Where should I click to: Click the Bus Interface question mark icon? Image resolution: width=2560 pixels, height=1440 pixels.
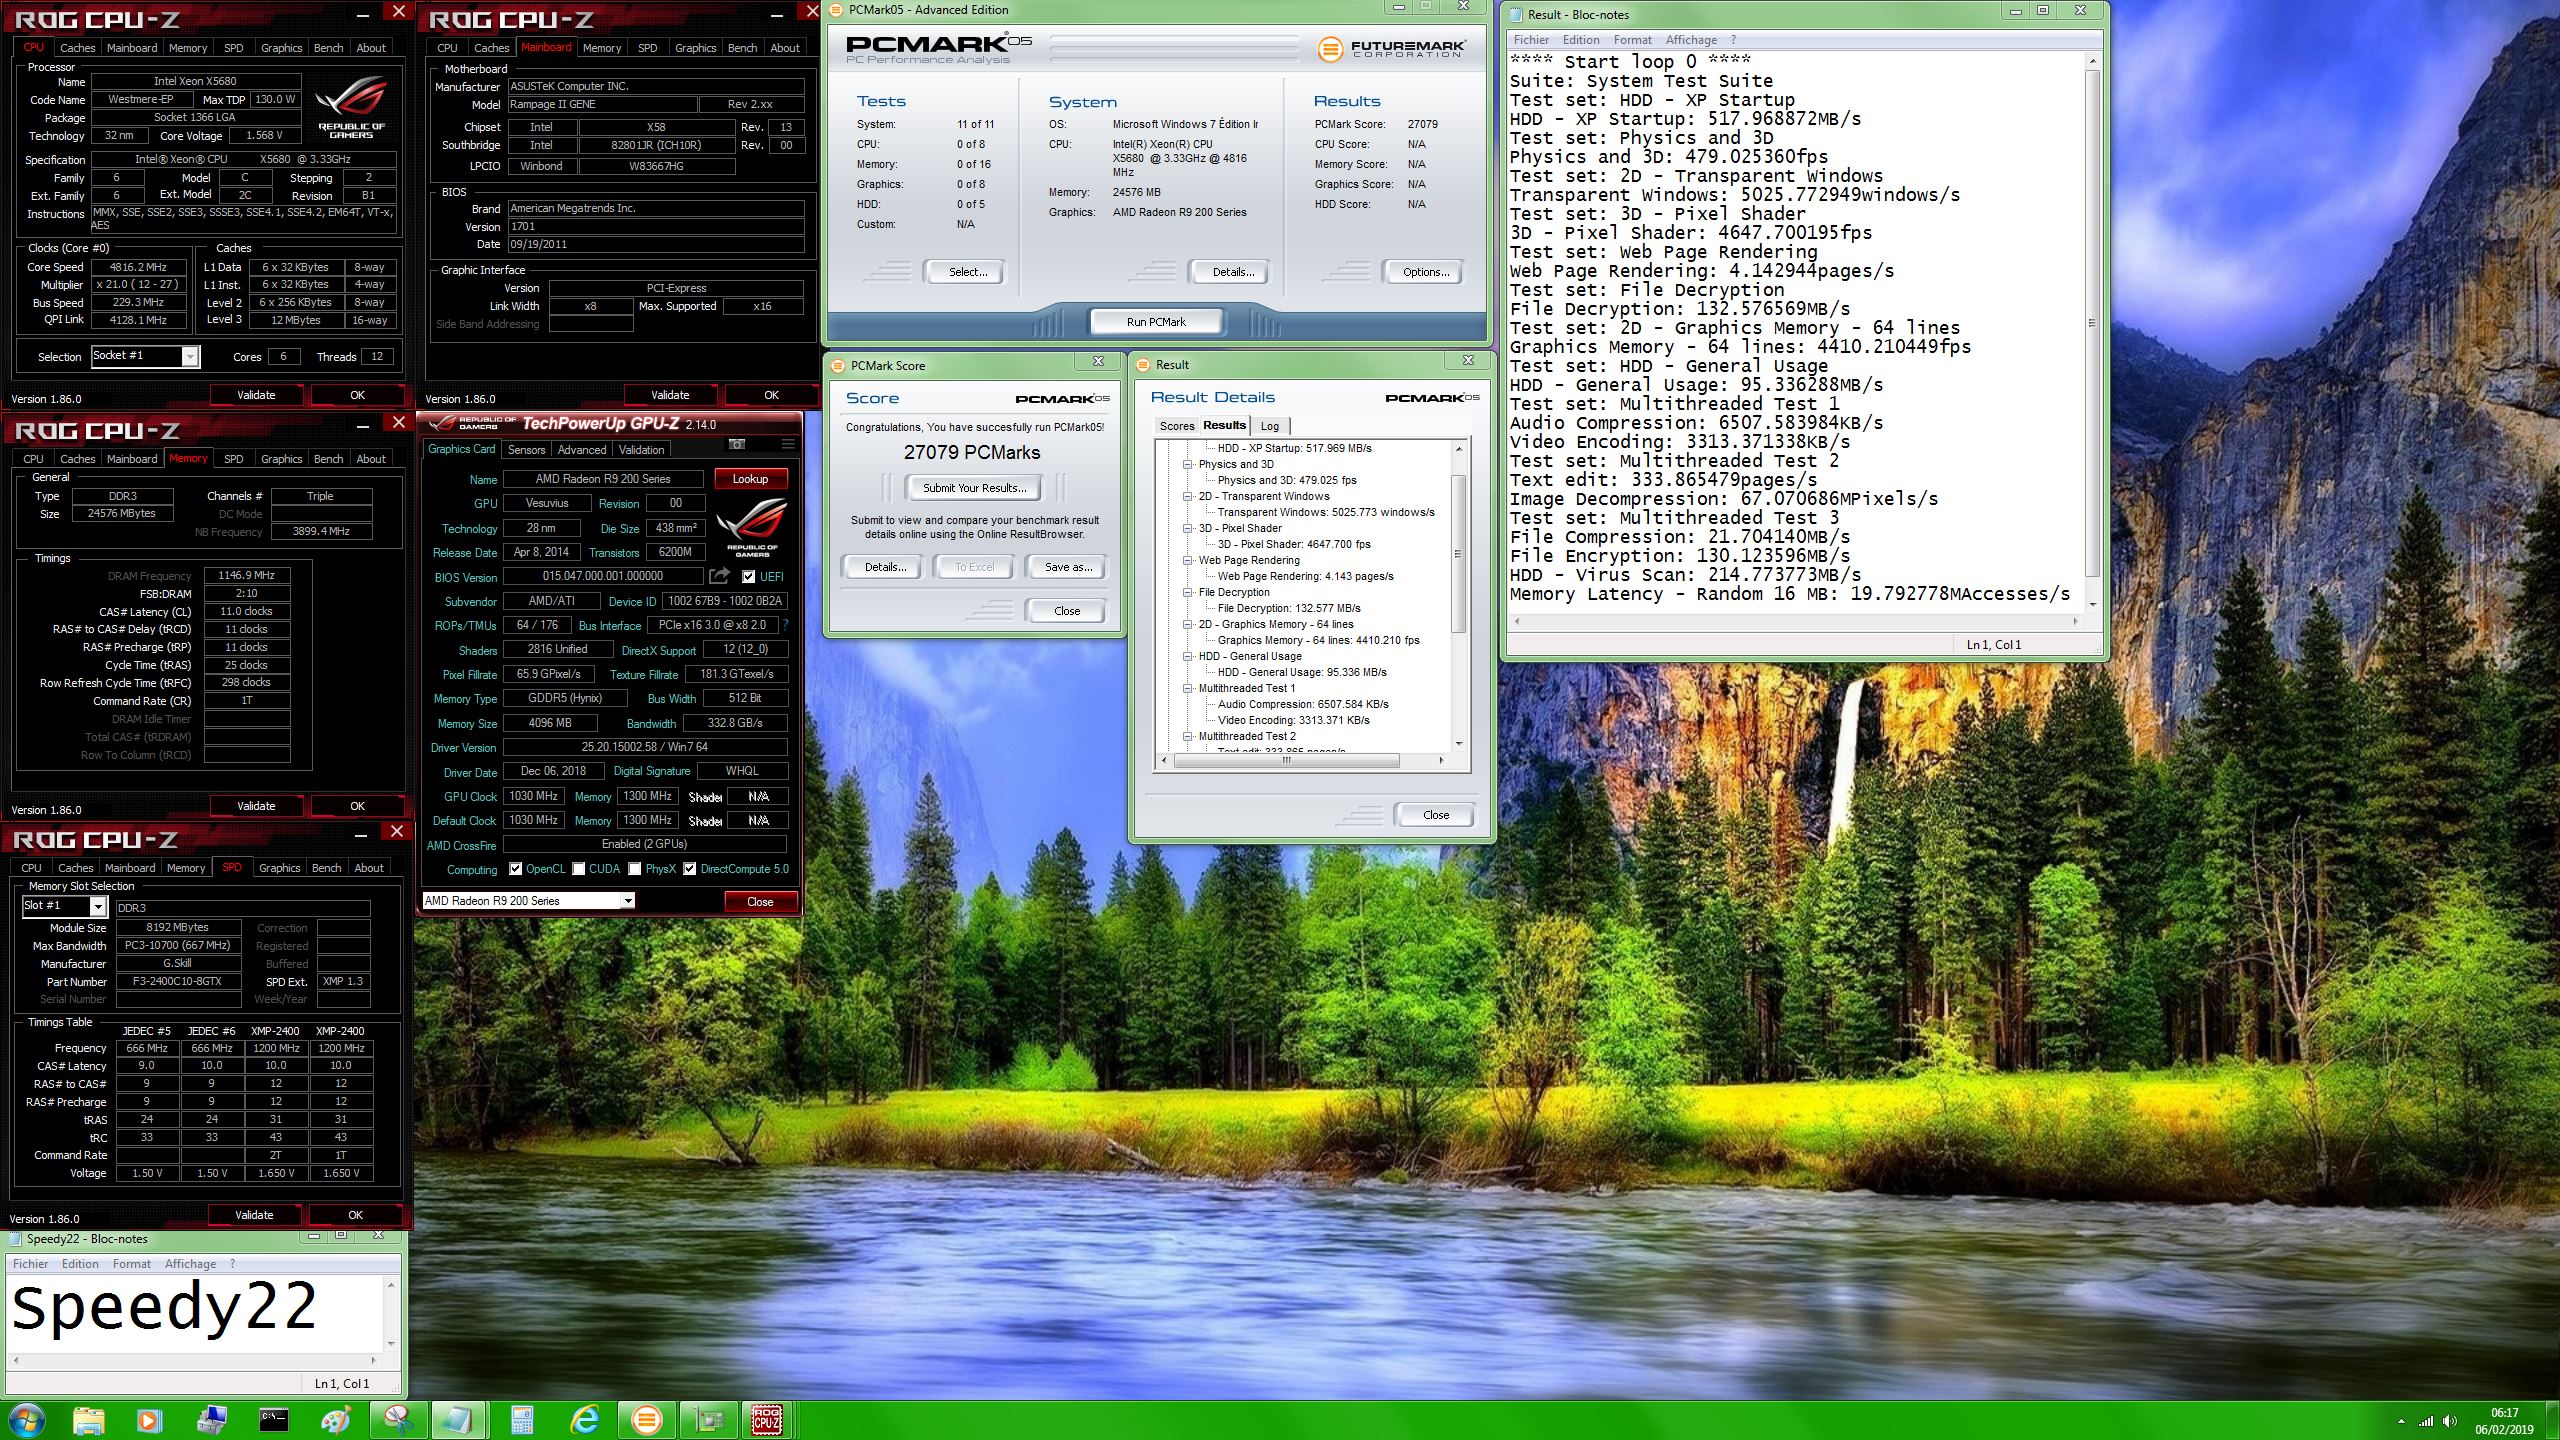pyautogui.click(x=785, y=625)
